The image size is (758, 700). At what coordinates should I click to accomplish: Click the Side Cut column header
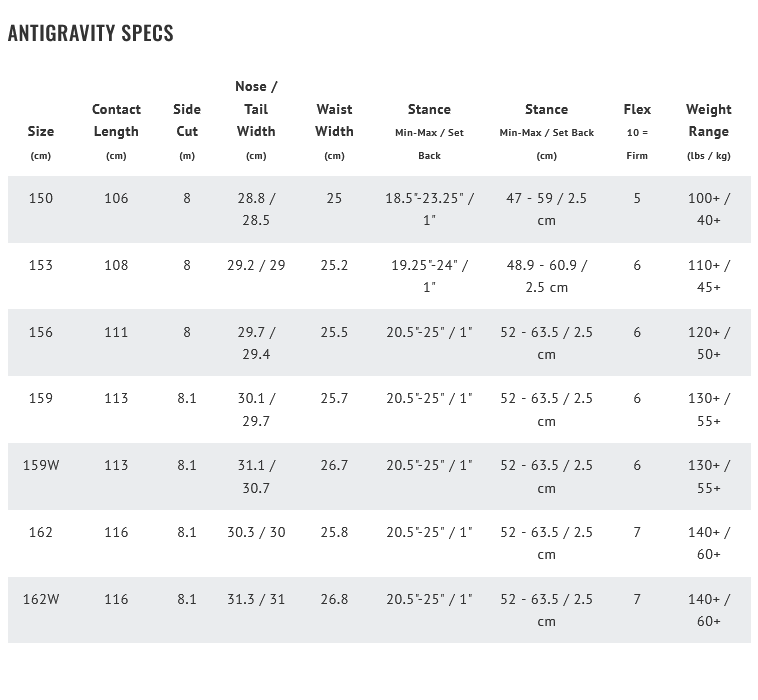tap(187, 121)
